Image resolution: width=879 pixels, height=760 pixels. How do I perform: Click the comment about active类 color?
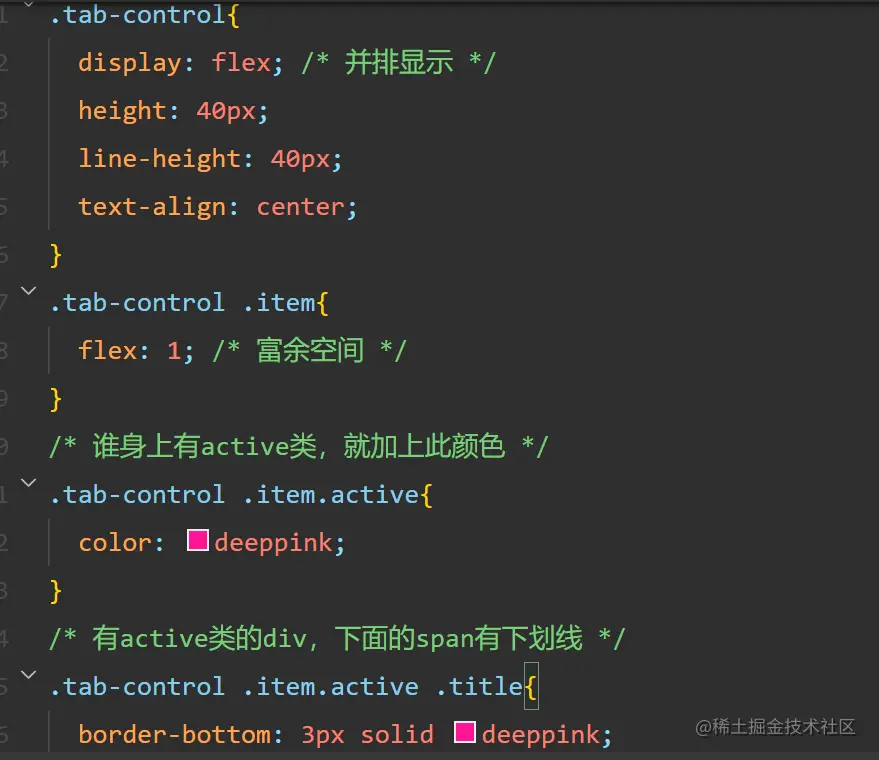tap(298, 447)
